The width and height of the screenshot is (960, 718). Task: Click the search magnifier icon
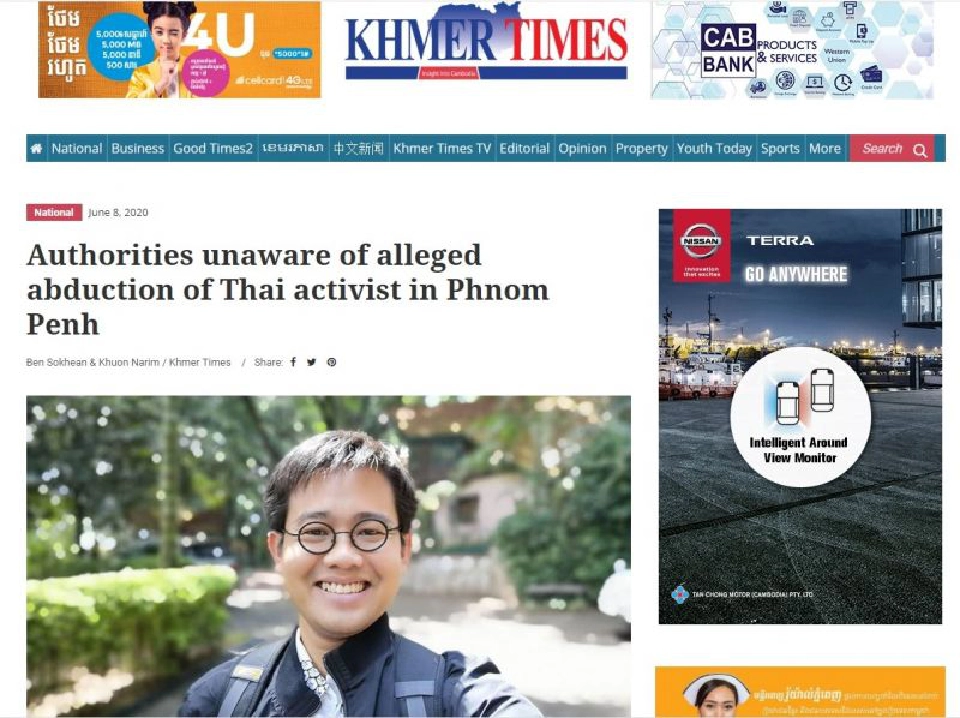(x=920, y=150)
